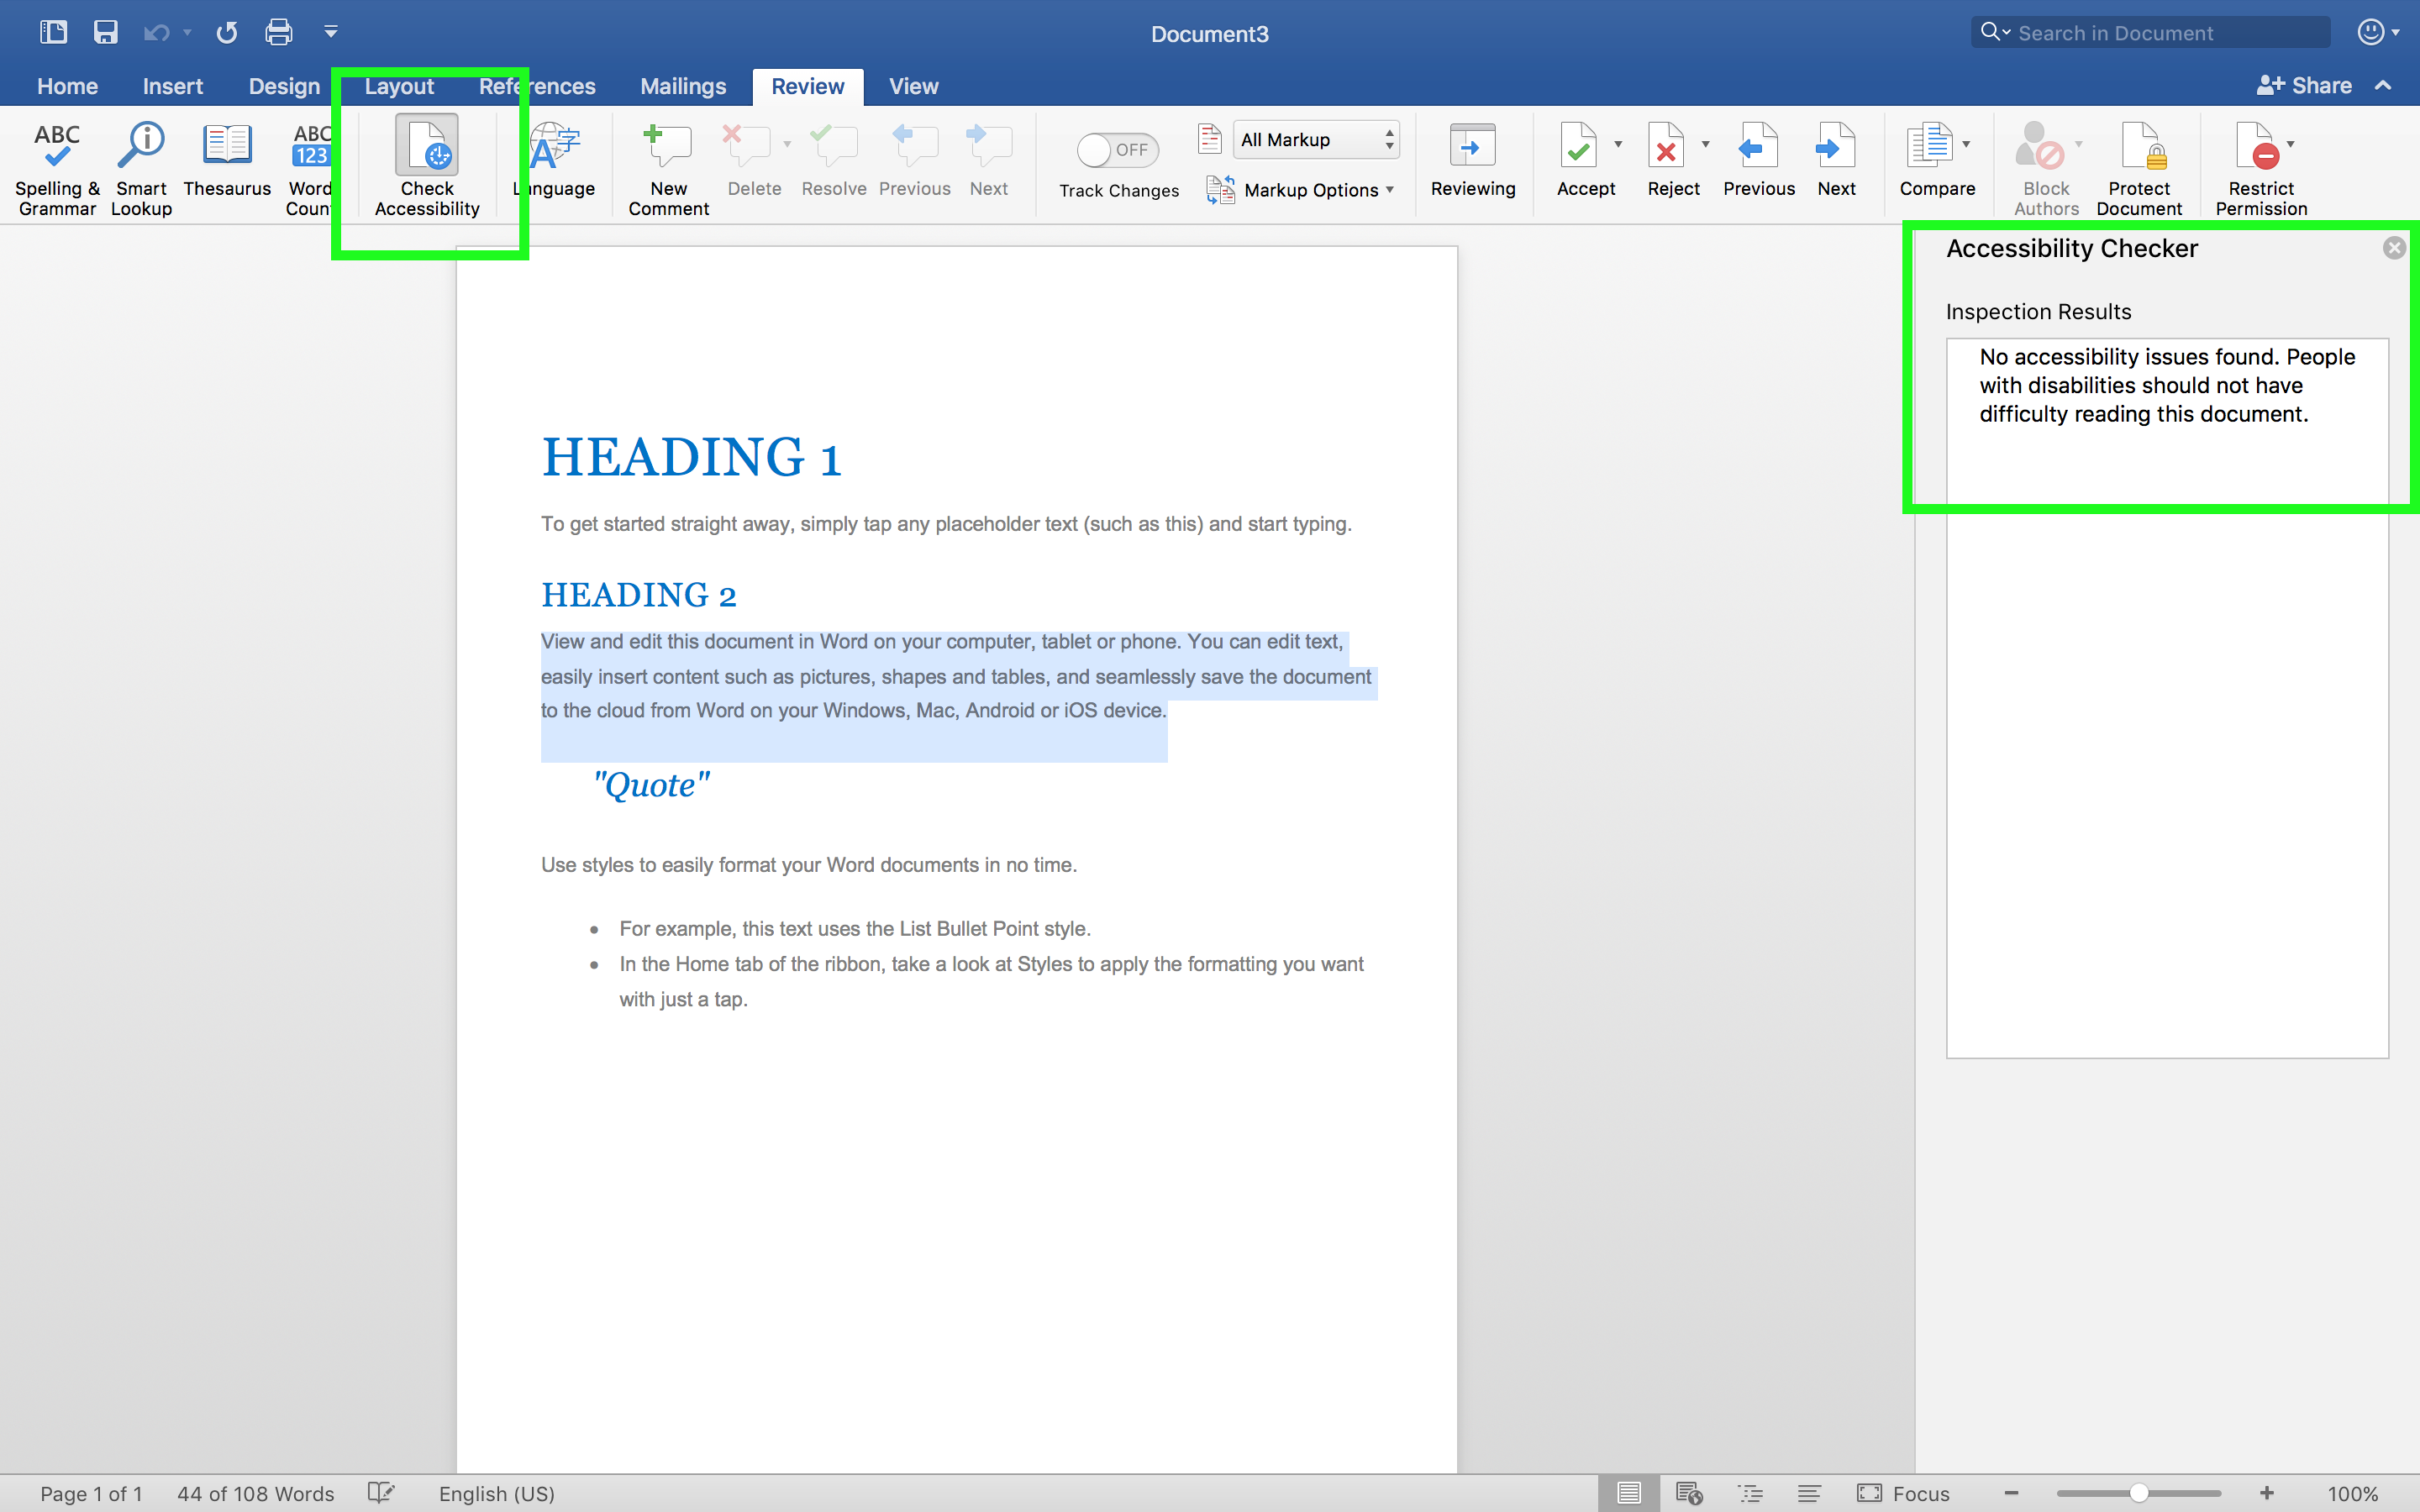The width and height of the screenshot is (2420, 1512).
Task: Toggle the navigation sidebar icon
Action: pyautogui.click(x=53, y=32)
